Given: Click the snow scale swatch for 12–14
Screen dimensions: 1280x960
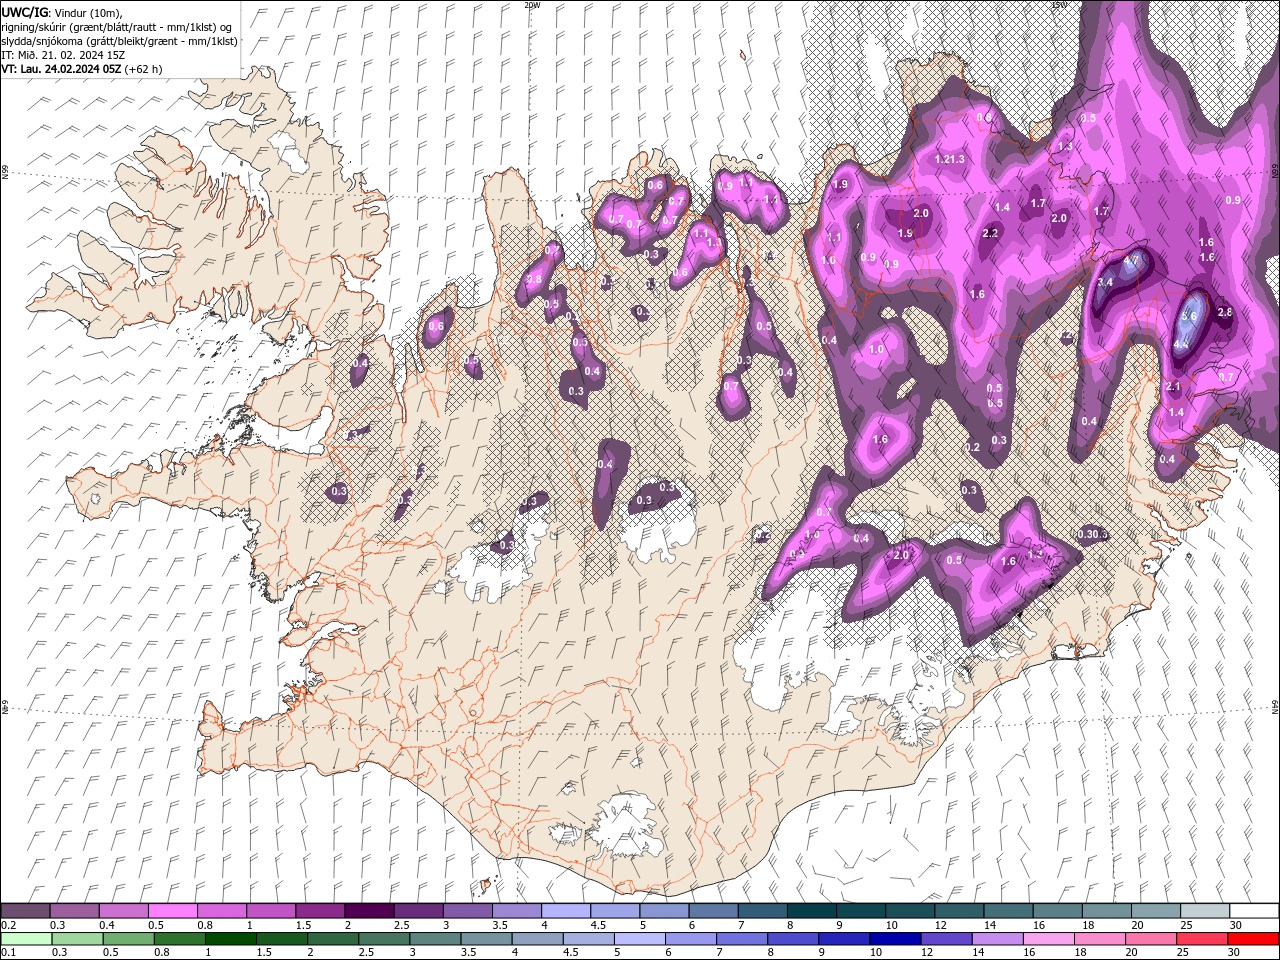Looking at the screenshot, I should point(959,911).
